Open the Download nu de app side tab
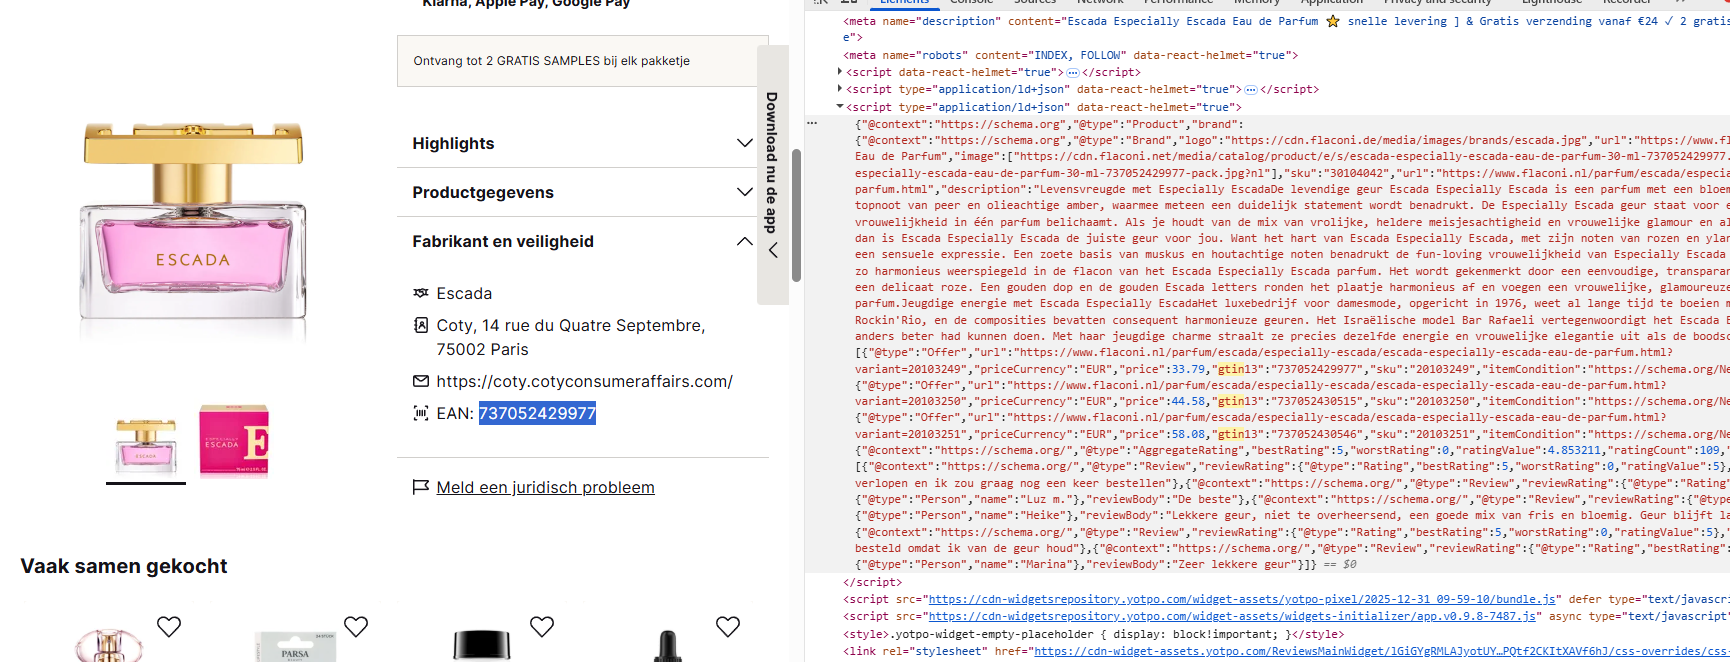Image resolution: width=1730 pixels, height=662 pixels. click(x=772, y=174)
